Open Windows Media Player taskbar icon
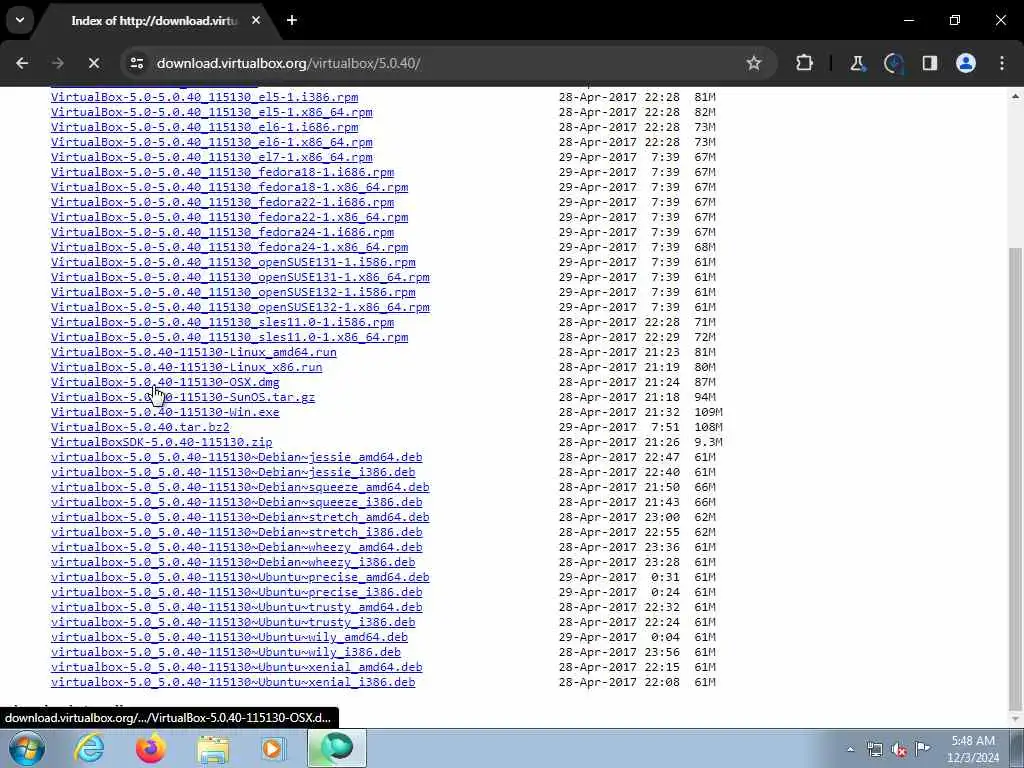Image resolution: width=1024 pixels, height=768 pixels. click(x=274, y=748)
